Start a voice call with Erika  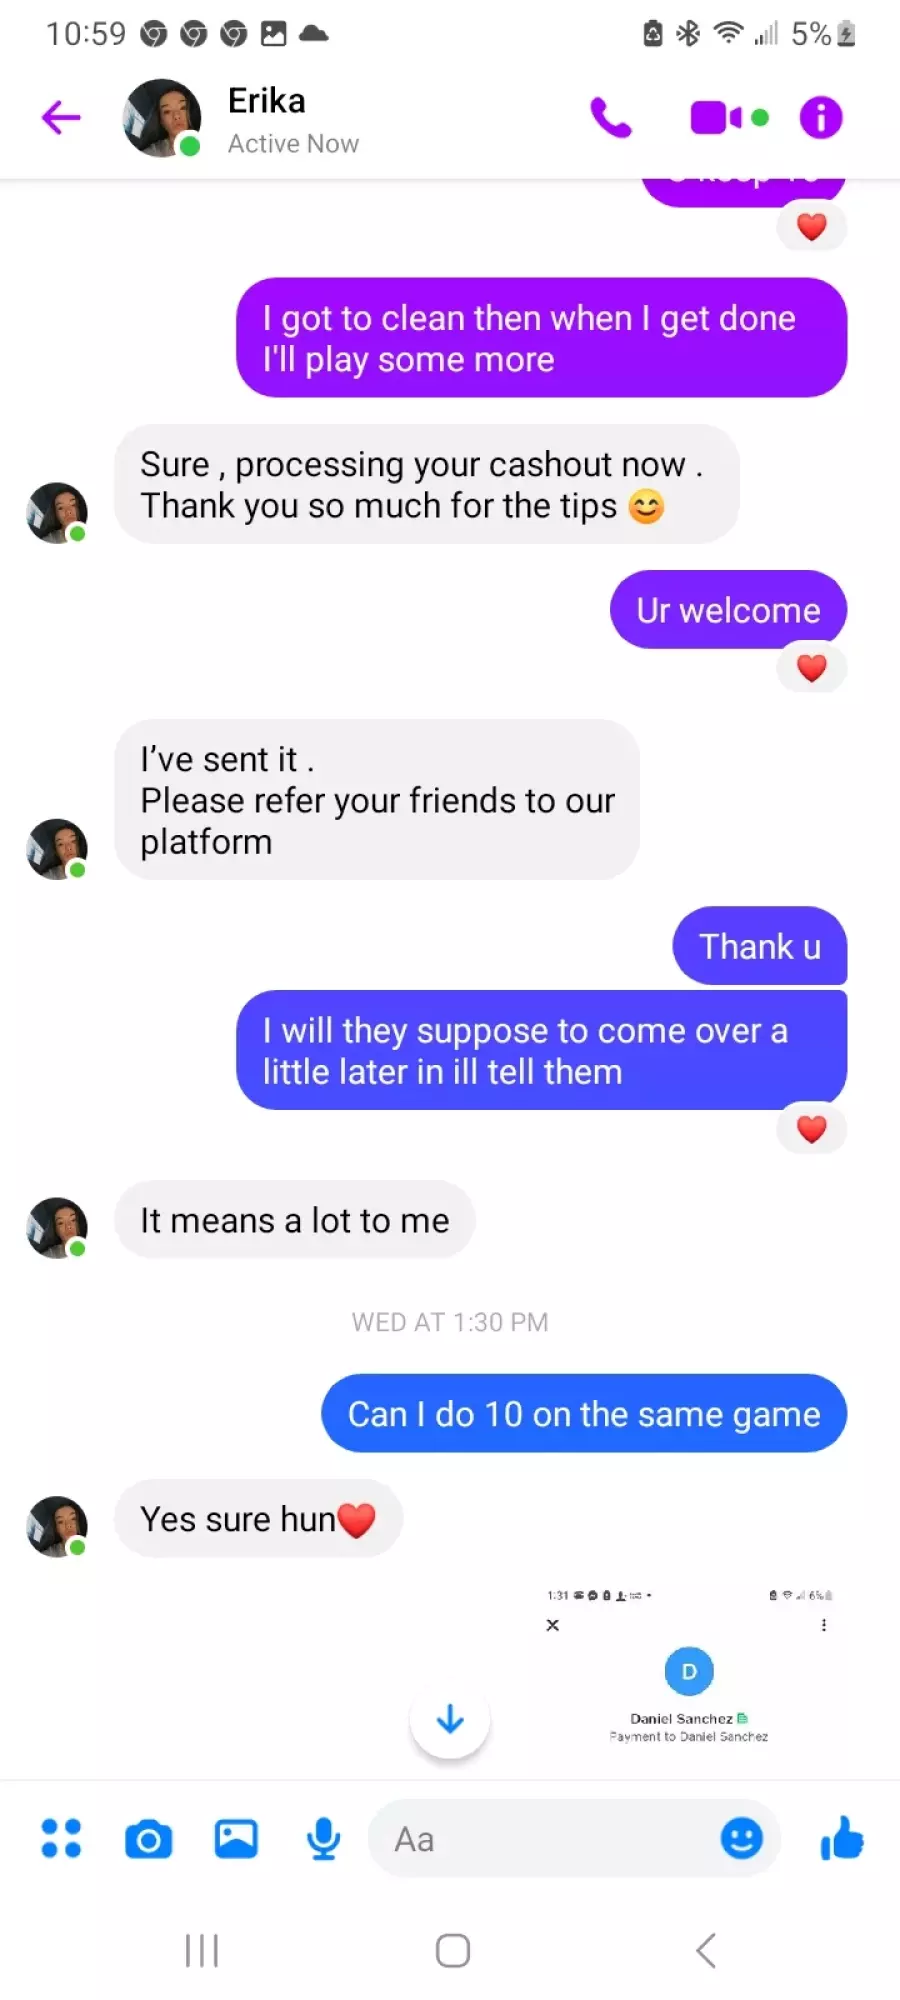coord(610,117)
